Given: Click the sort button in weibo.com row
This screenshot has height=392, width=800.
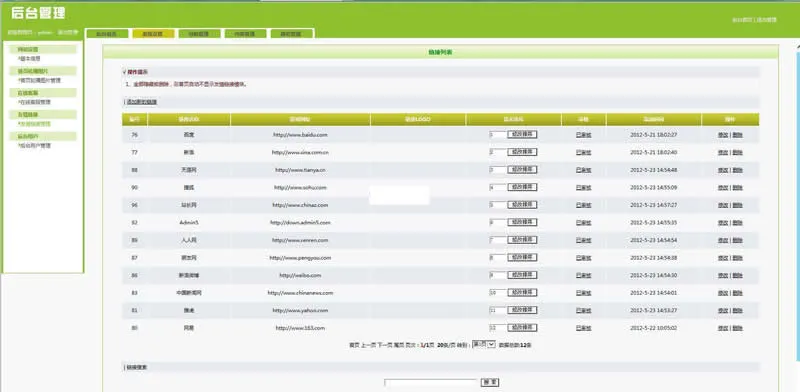Looking at the screenshot, I should coord(522,275).
